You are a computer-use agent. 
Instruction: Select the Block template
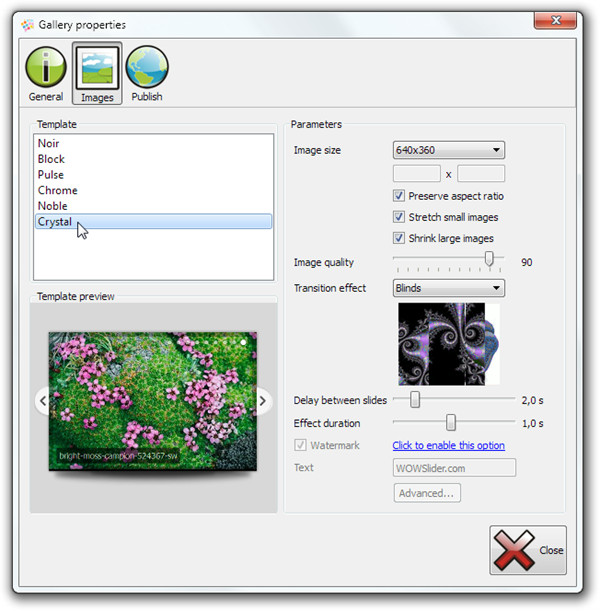click(x=153, y=159)
